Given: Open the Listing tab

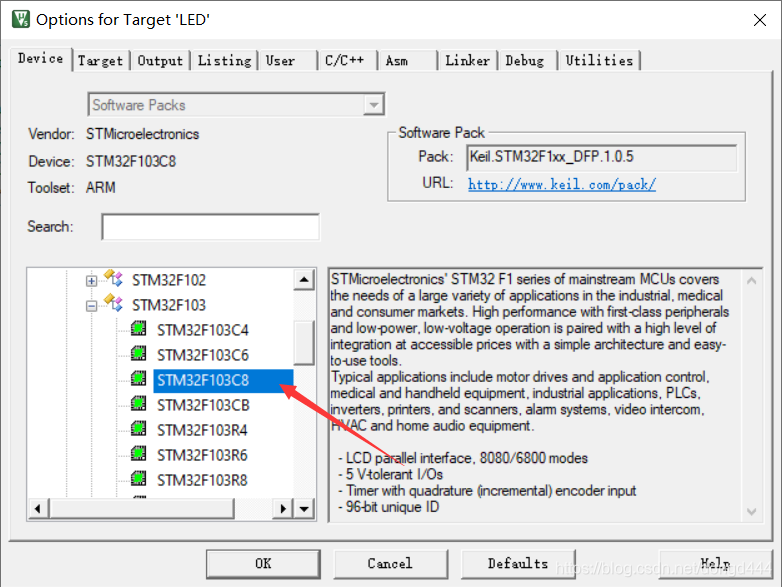Looking at the screenshot, I should (x=224, y=61).
